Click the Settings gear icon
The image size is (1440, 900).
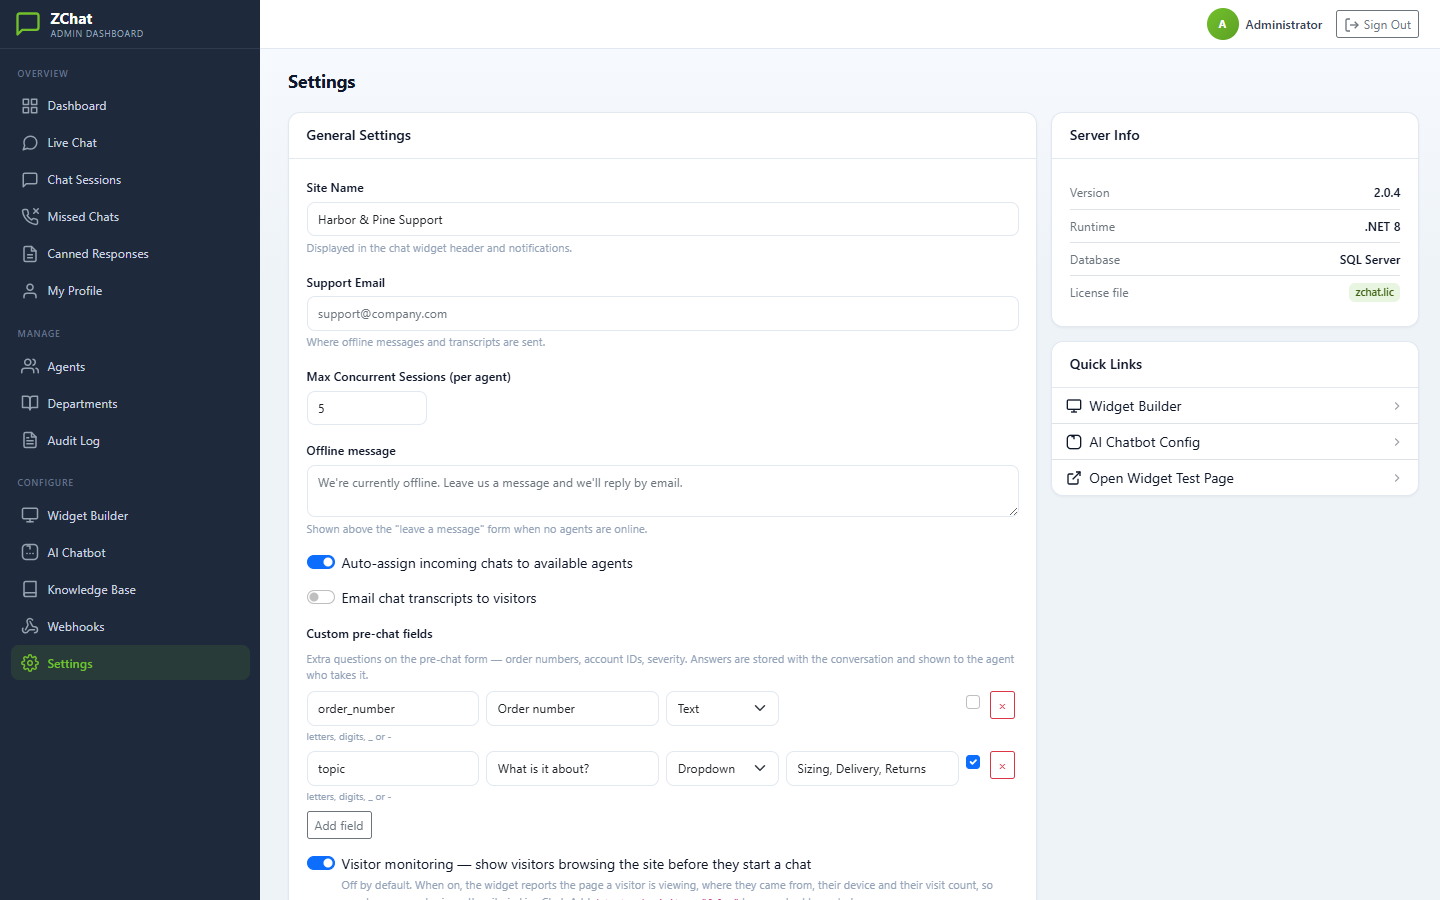click(x=30, y=664)
